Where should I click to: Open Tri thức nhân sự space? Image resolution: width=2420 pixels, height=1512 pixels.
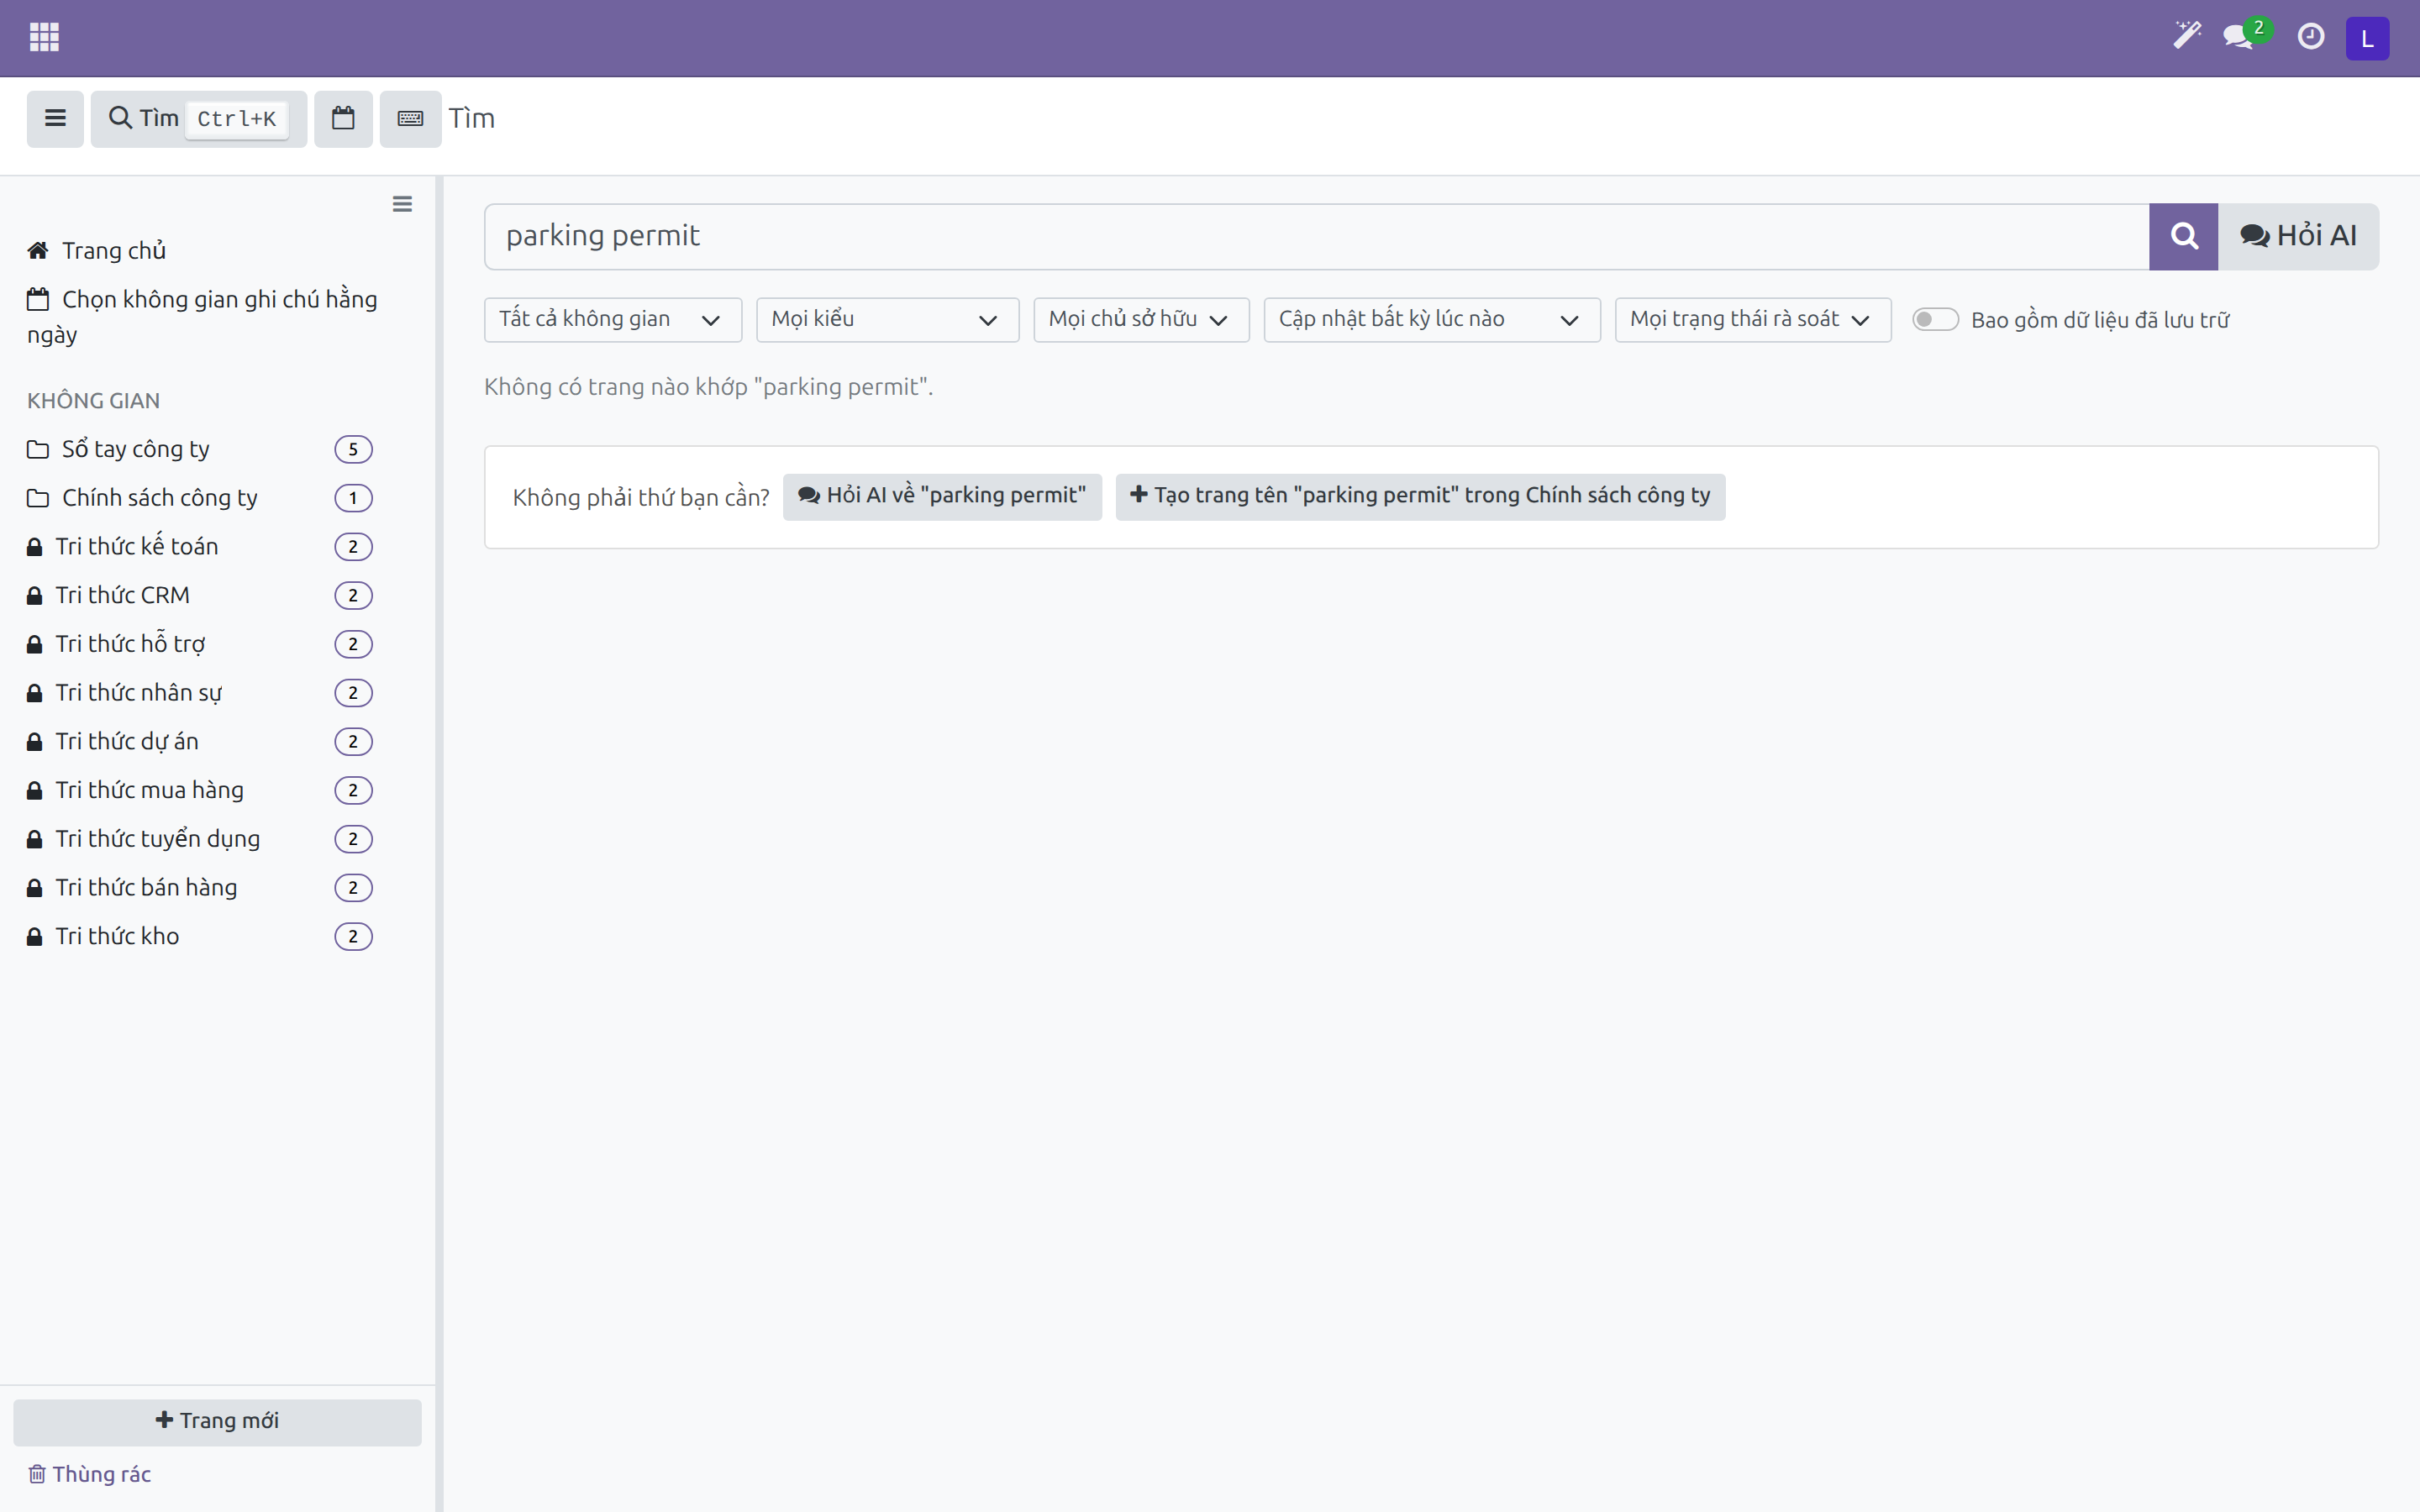139,692
